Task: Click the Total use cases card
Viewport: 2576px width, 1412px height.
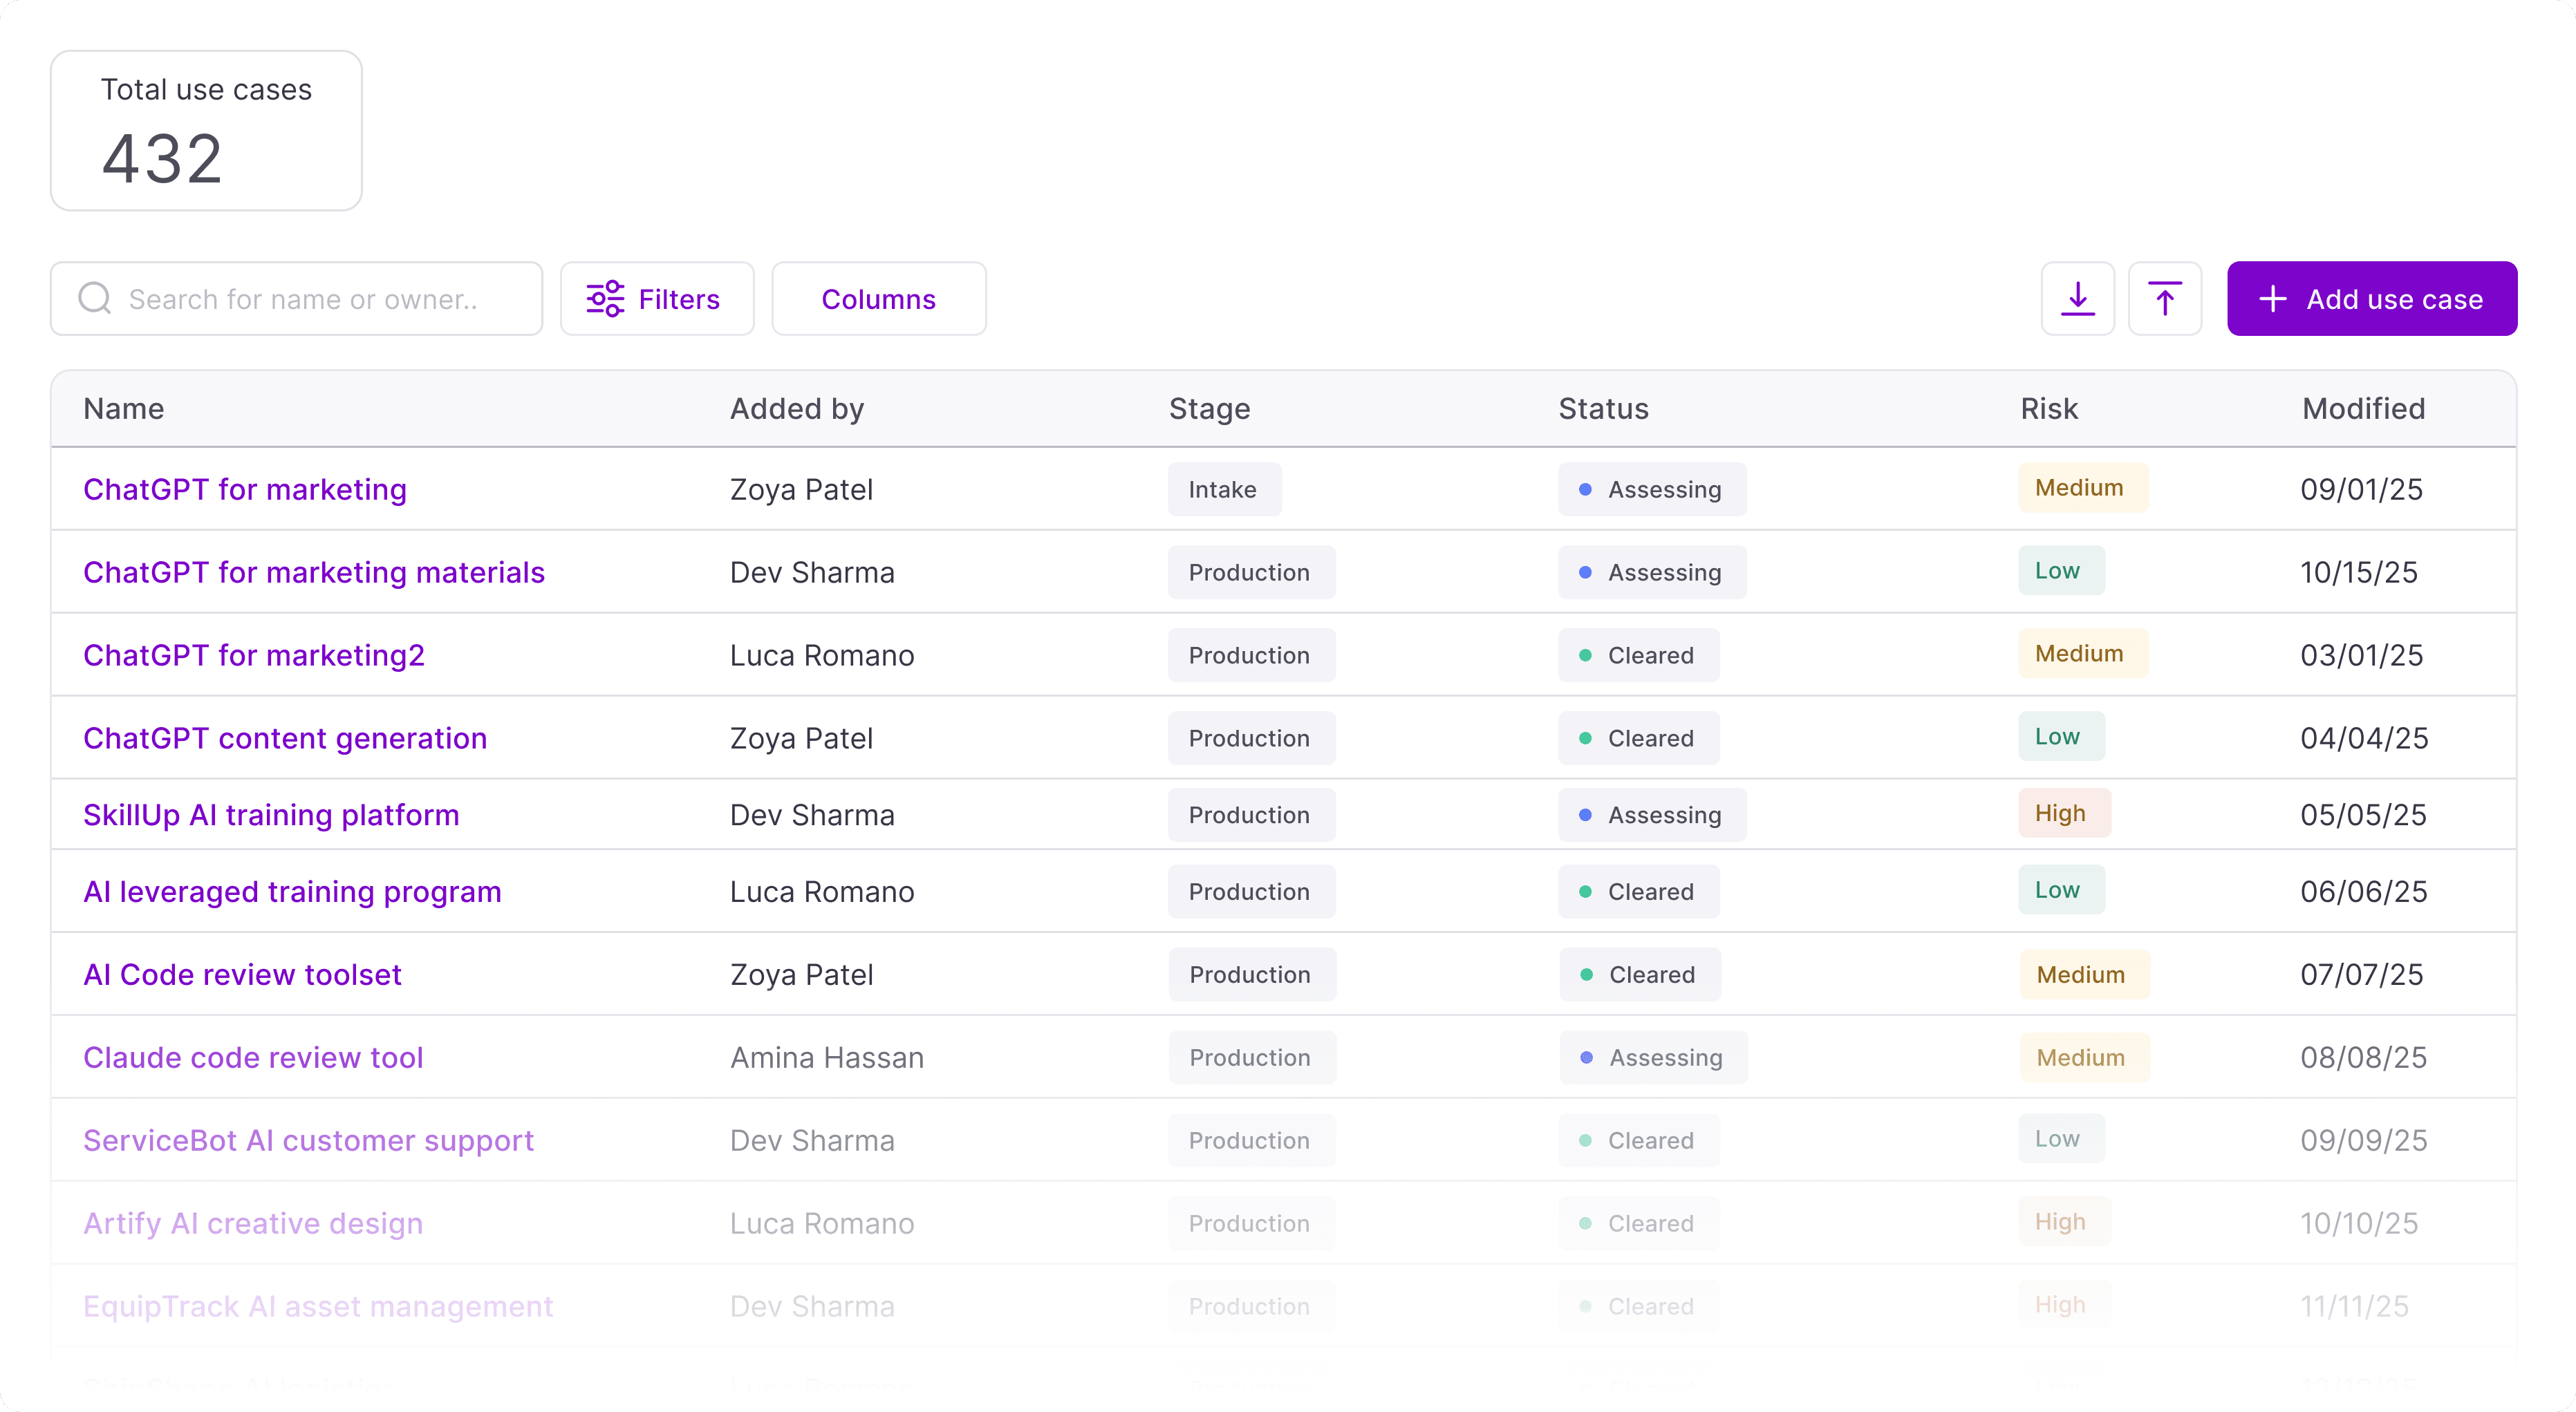Action: 206,130
